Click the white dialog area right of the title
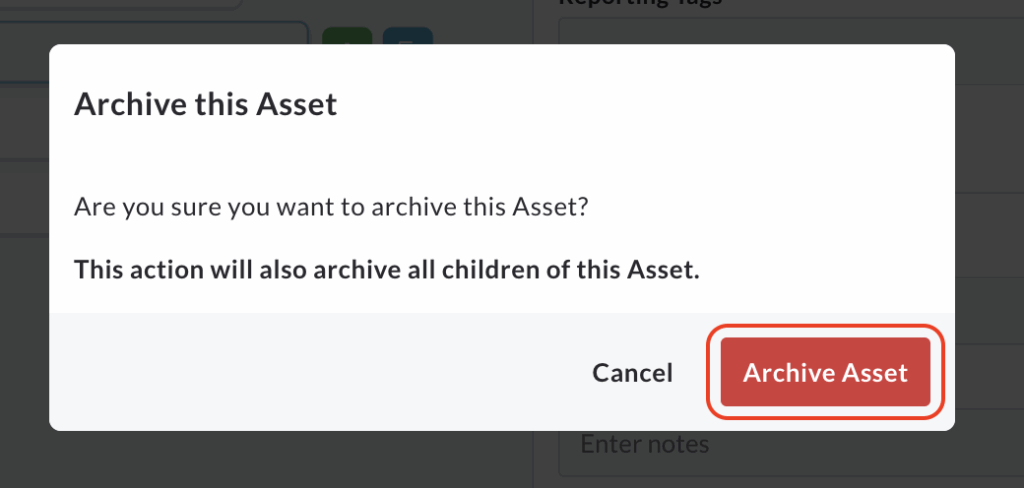This screenshot has width=1024, height=488. (x=650, y=104)
